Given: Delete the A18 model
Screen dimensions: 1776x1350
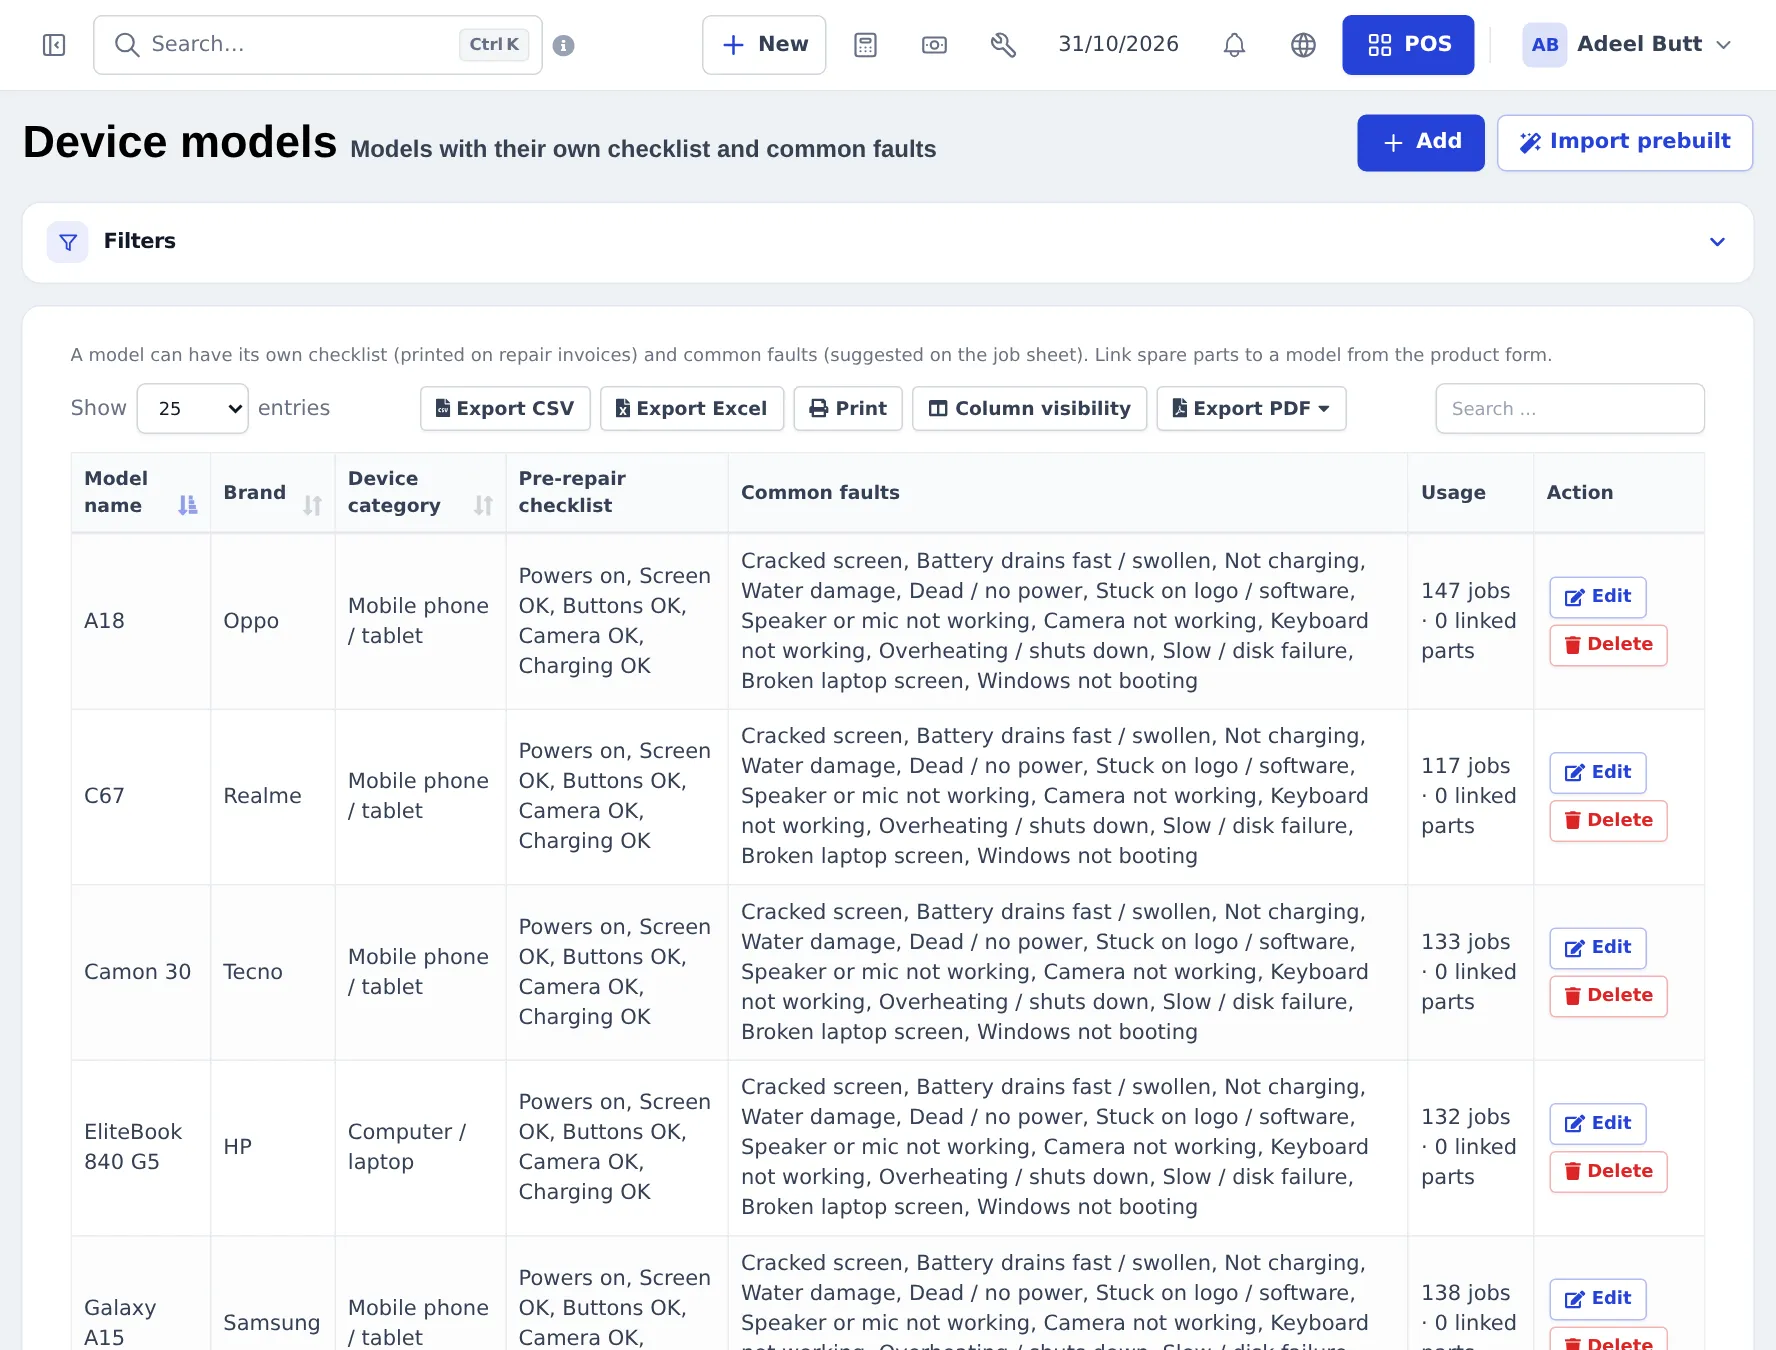Looking at the screenshot, I should click(1608, 645).
